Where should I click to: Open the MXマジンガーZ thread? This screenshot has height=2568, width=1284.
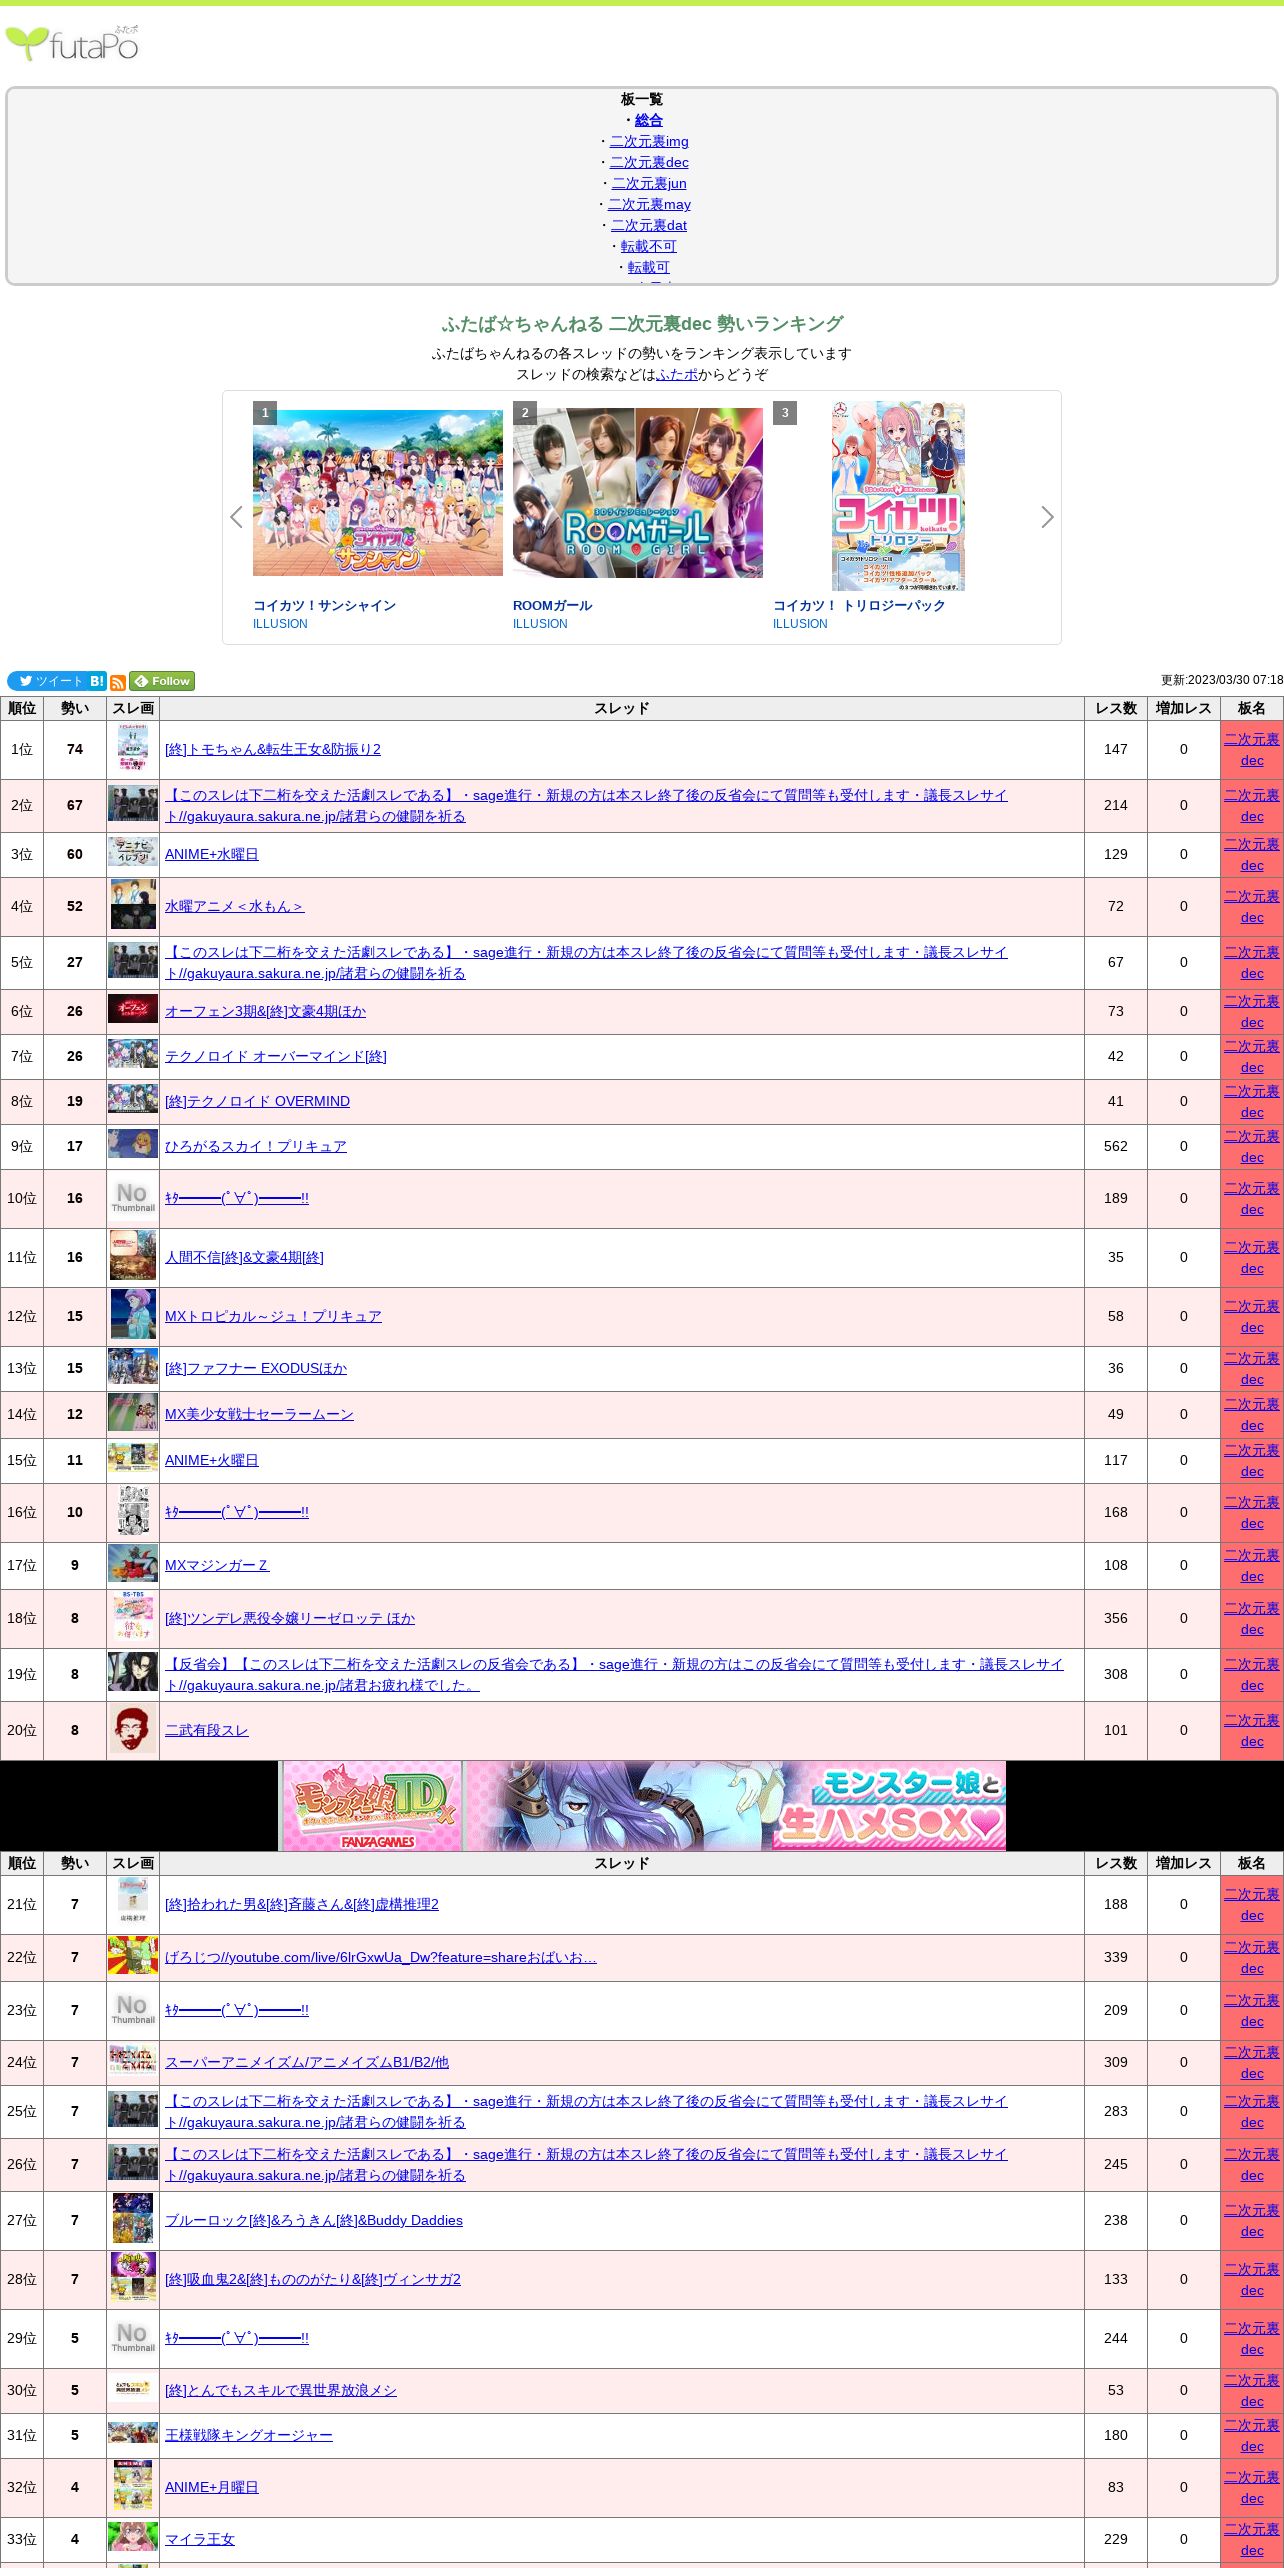[x=217, y=1565]
